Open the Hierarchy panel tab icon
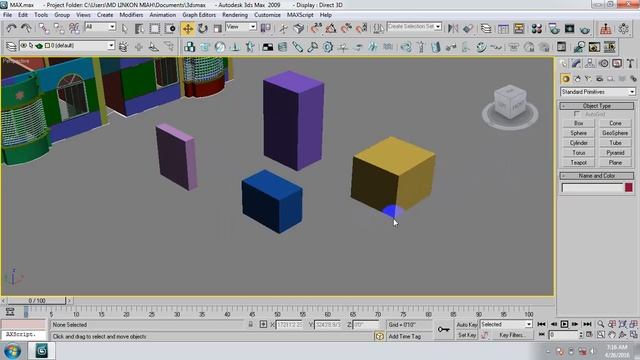The height and width of the screenshot is (360, 640). point(590,63)
